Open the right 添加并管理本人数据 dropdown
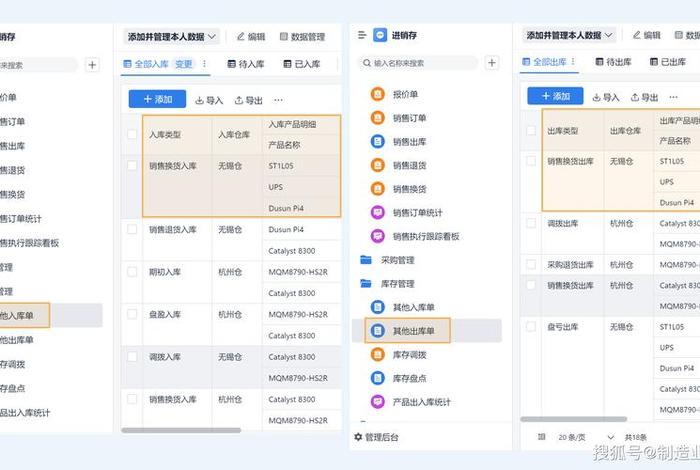 click(569, 35)
